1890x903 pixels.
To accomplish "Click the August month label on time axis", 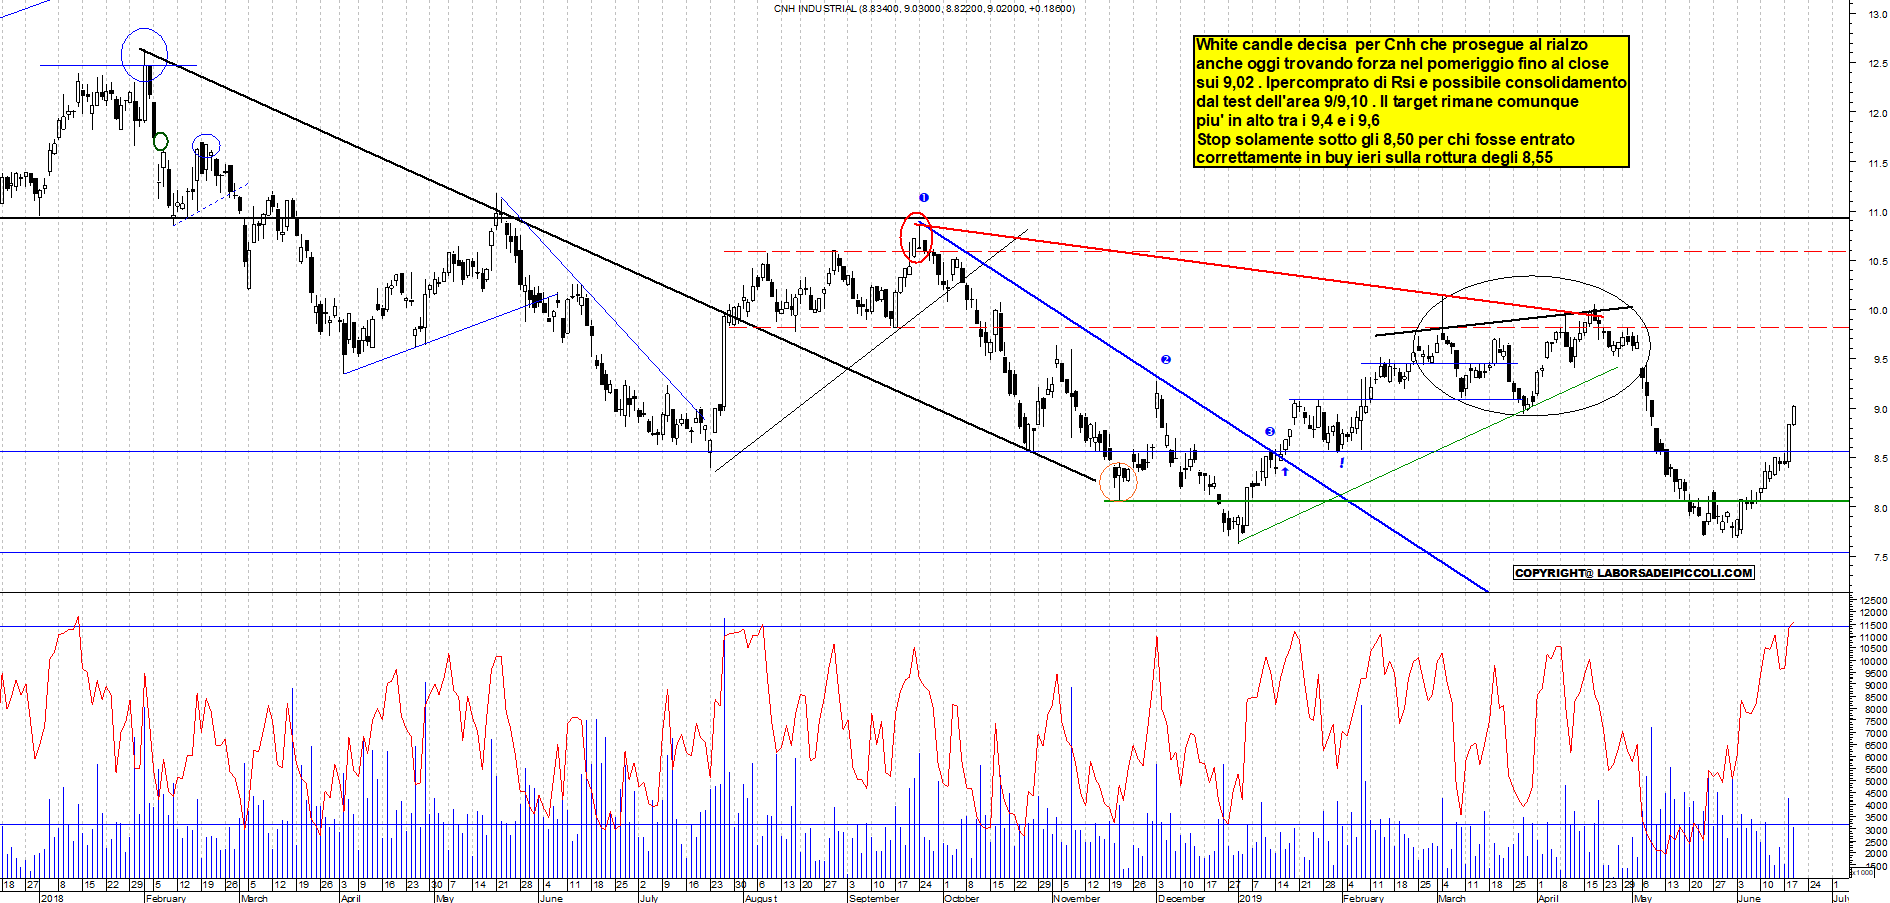I will [x=761, y=898].
